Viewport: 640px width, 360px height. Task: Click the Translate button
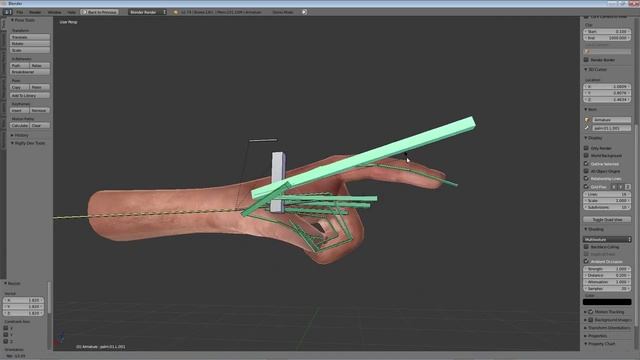[x=30, y=37]
